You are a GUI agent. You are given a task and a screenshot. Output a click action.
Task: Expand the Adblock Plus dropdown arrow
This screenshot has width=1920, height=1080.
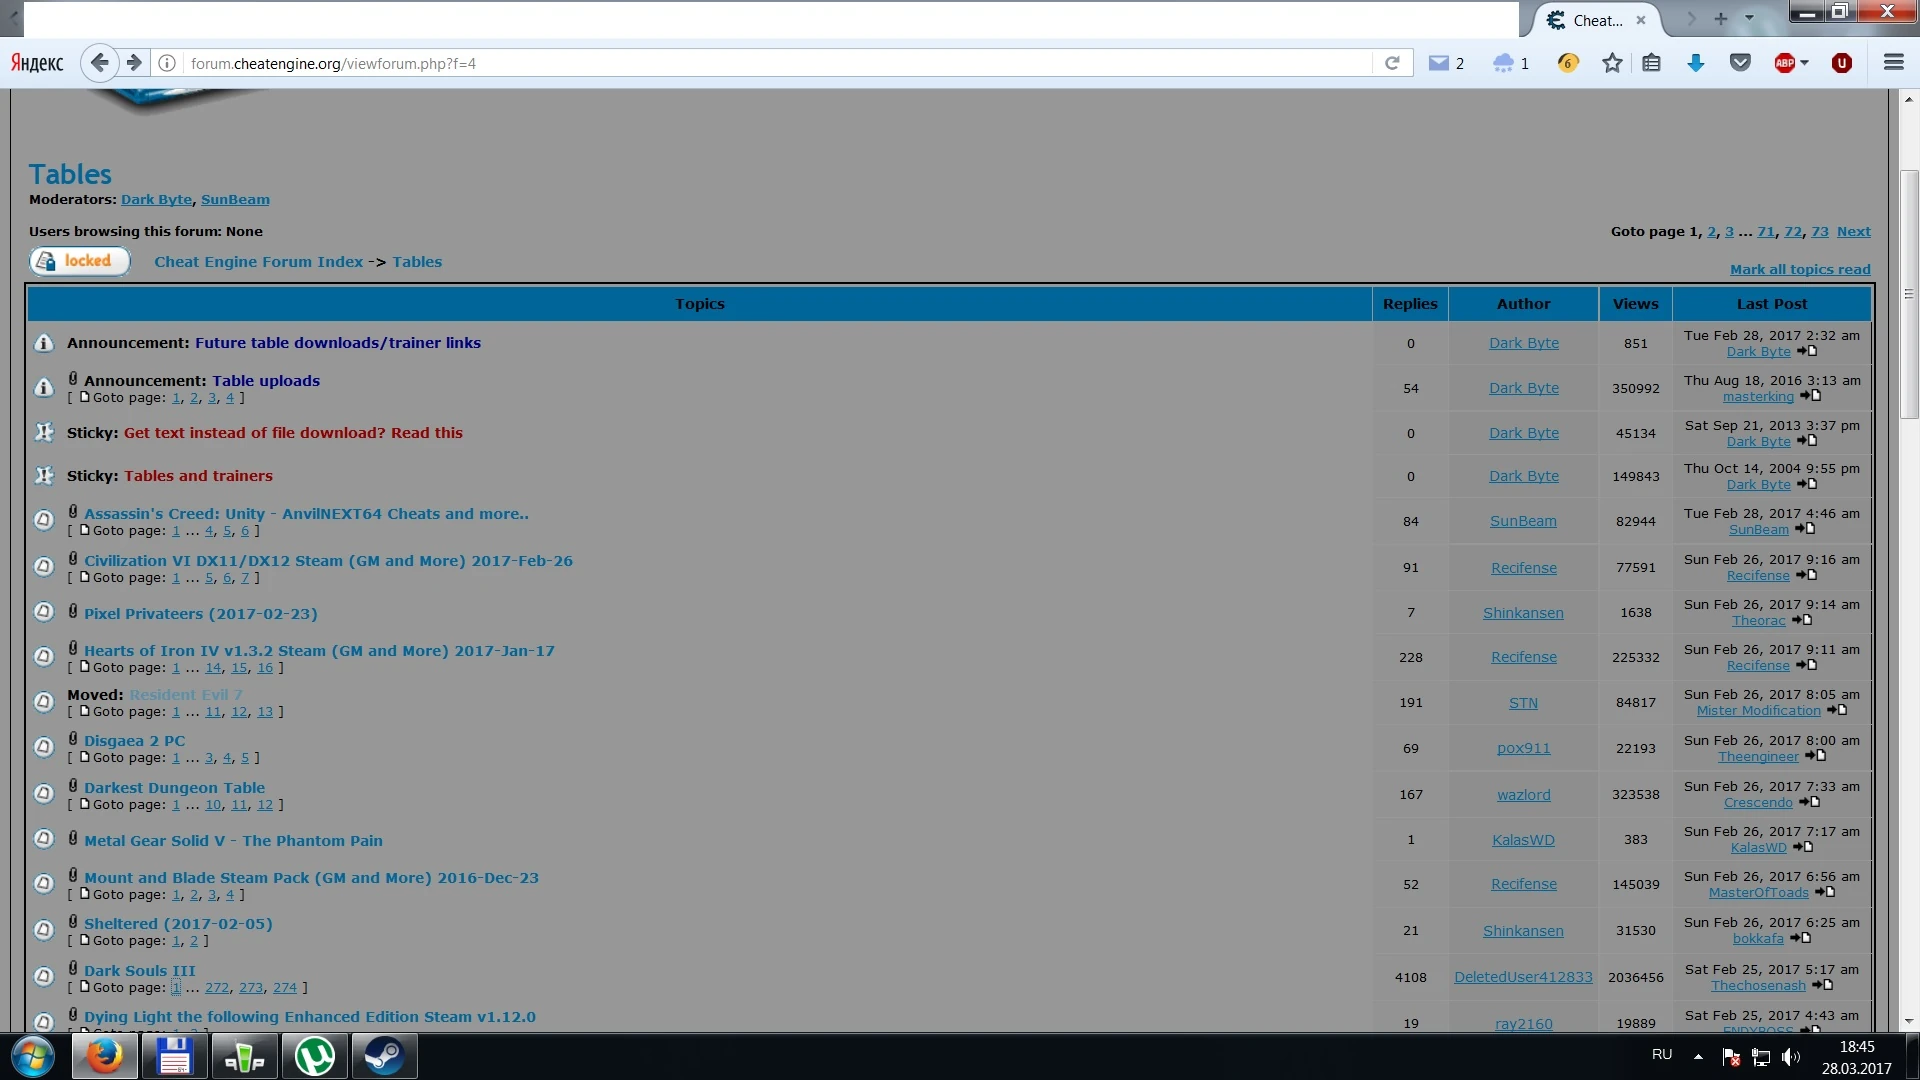(1805, 63)
